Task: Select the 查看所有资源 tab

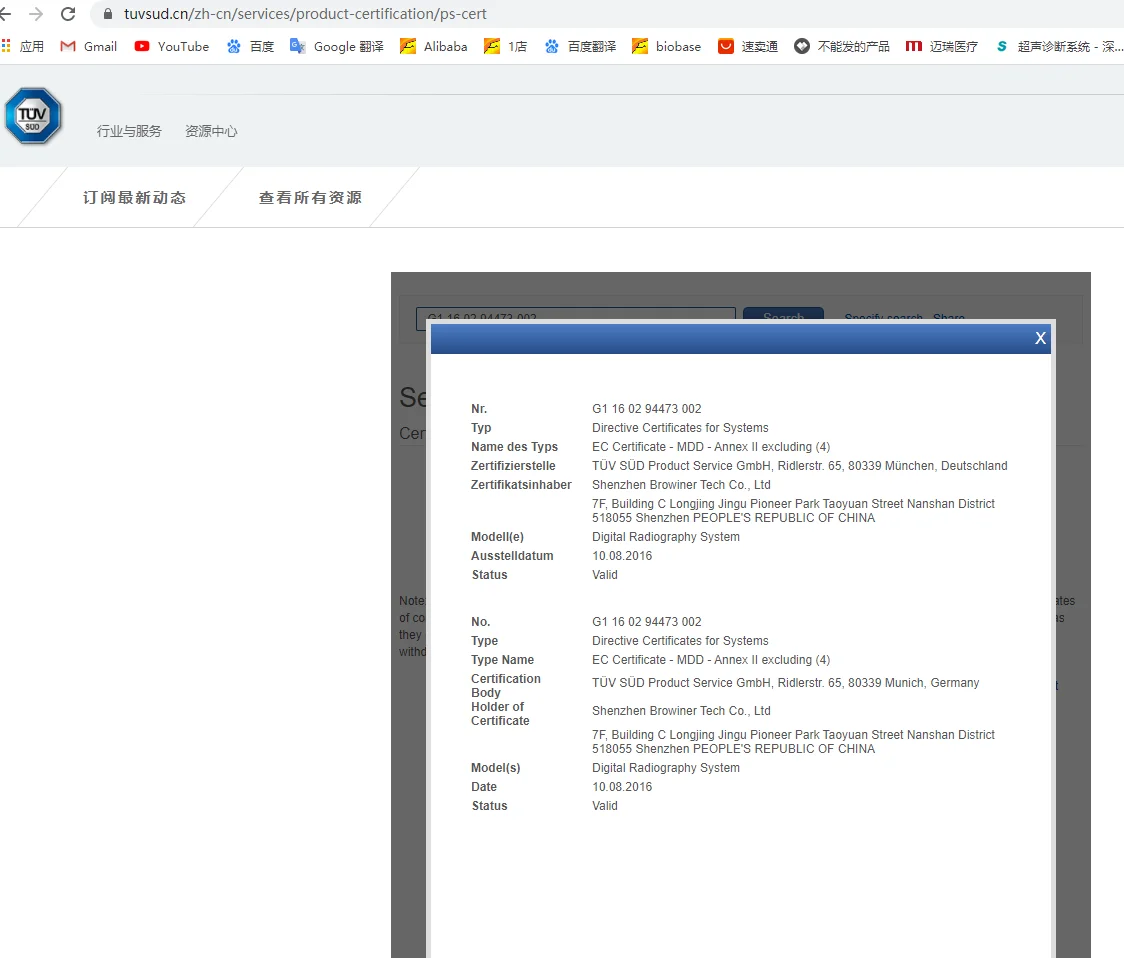Action: click(x=310, y=198)
